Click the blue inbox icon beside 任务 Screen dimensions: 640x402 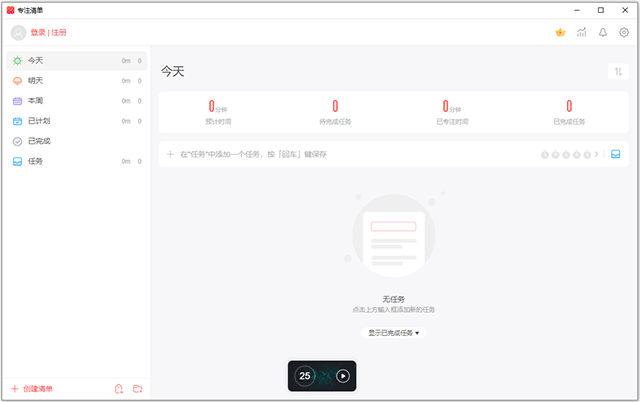(x=17, y=162)
